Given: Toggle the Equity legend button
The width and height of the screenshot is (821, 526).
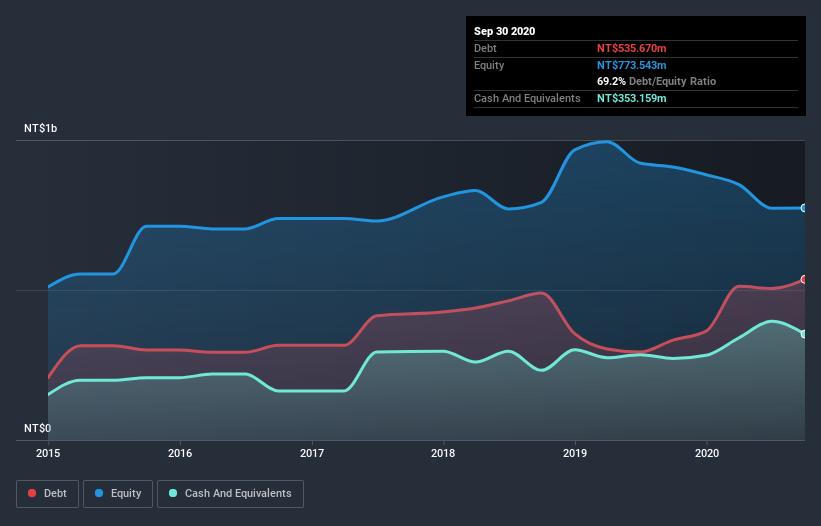Looking at the screenshot, I should point(118,494).
